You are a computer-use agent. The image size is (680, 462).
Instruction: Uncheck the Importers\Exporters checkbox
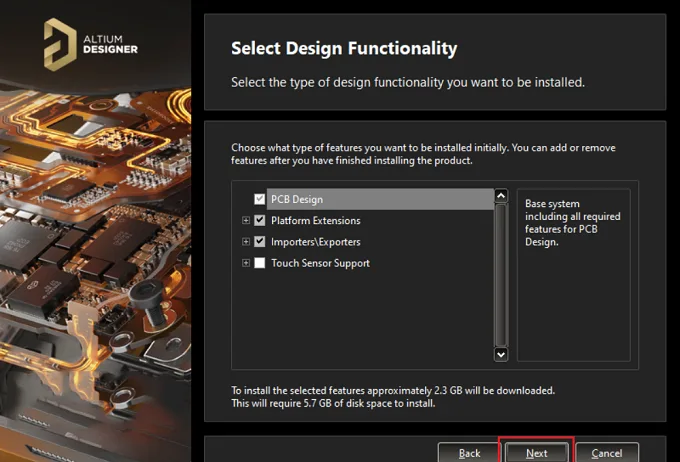click(x=259, y=242)
